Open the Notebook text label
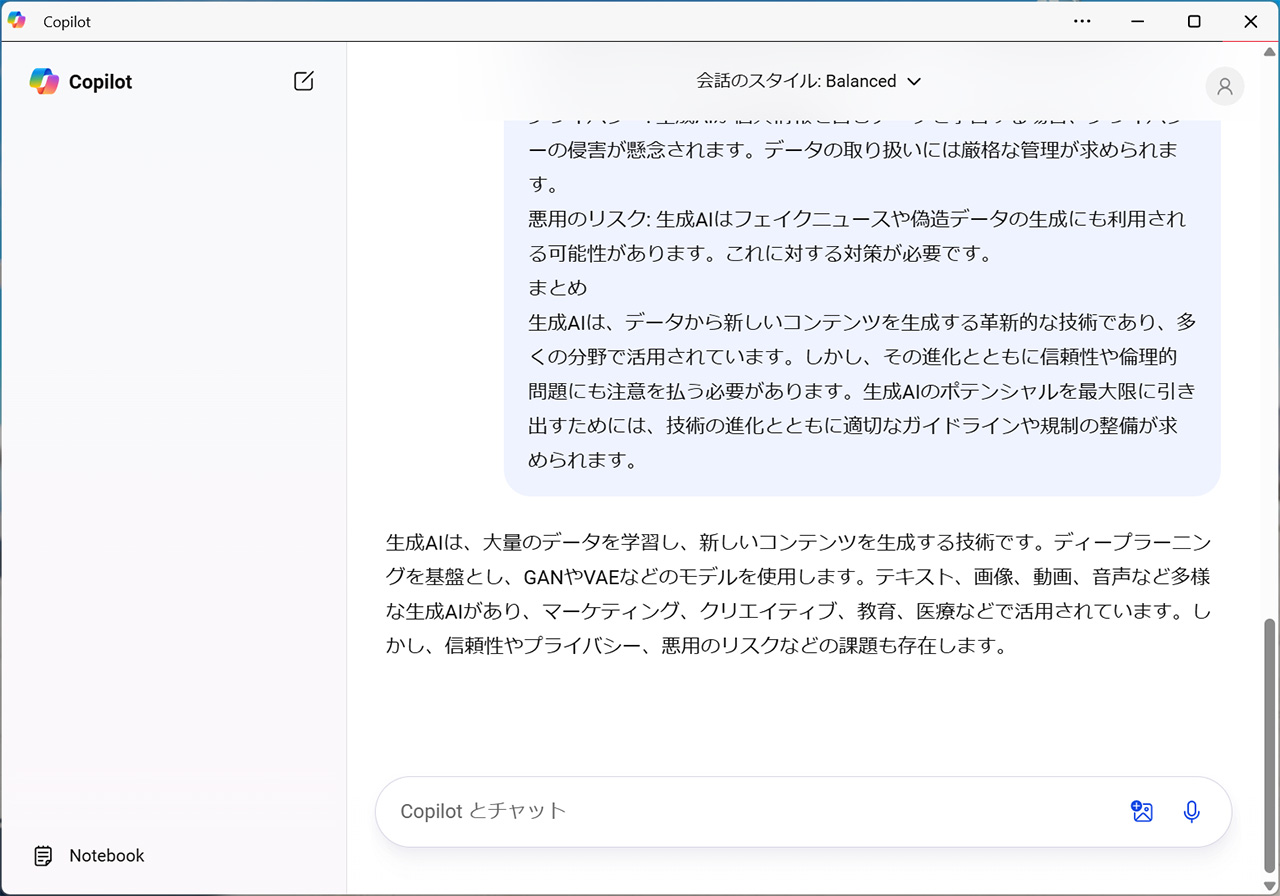Viewport: 1280px width, 896px height. pyautogui.click(x=106, y=856)
